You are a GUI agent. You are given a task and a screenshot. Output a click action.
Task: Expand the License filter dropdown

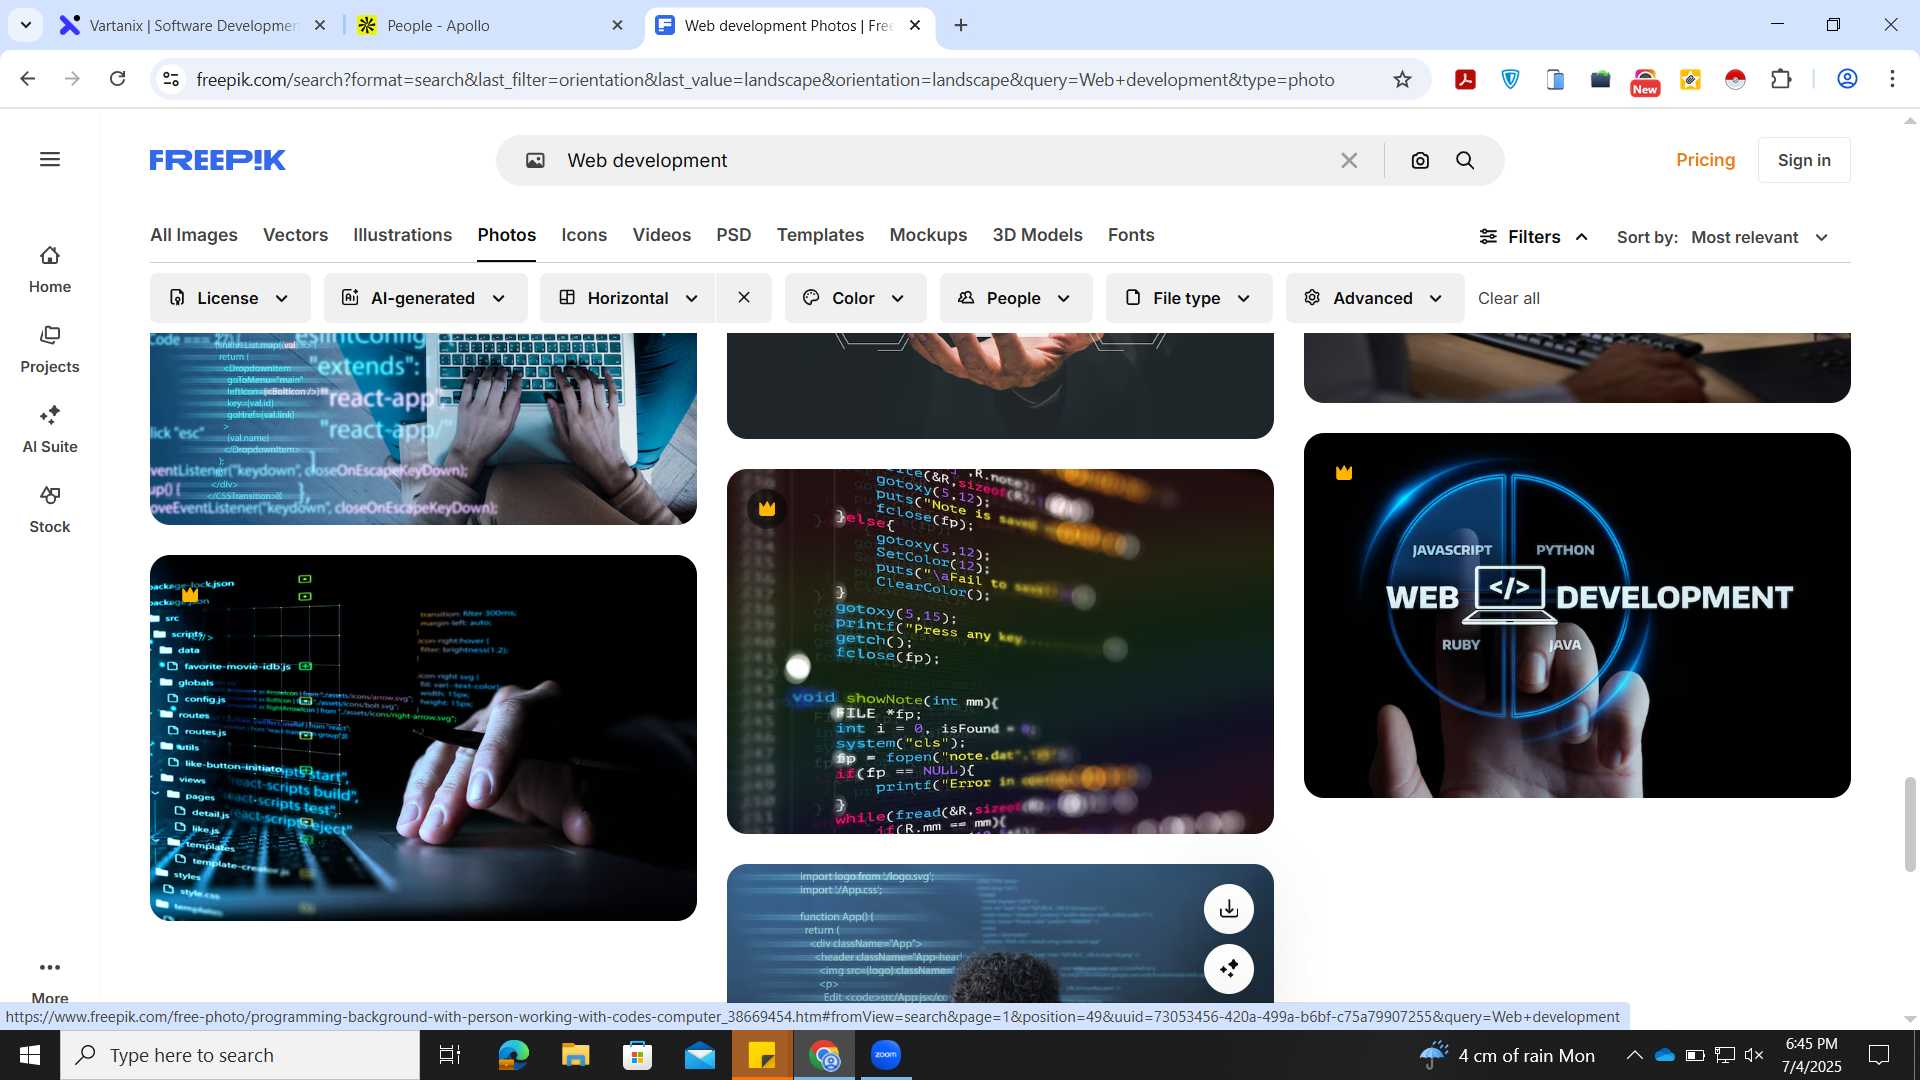coord(230,297)
